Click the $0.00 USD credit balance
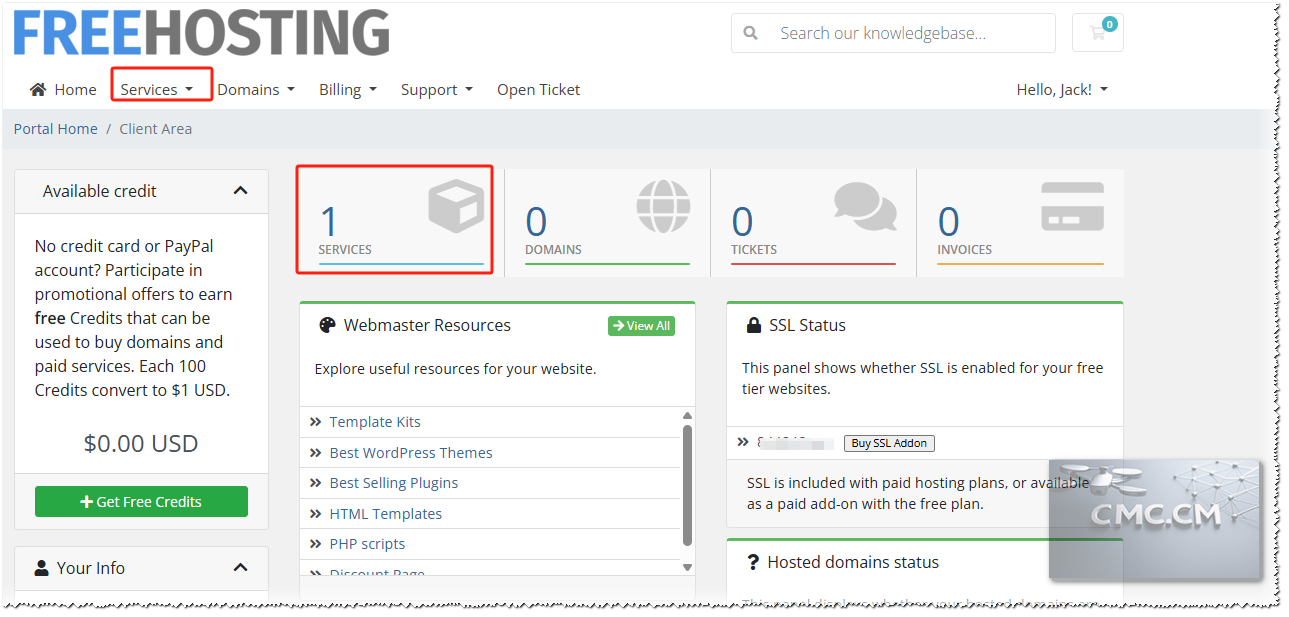This screenshot has width=1289, height=617. coord(141,443)
